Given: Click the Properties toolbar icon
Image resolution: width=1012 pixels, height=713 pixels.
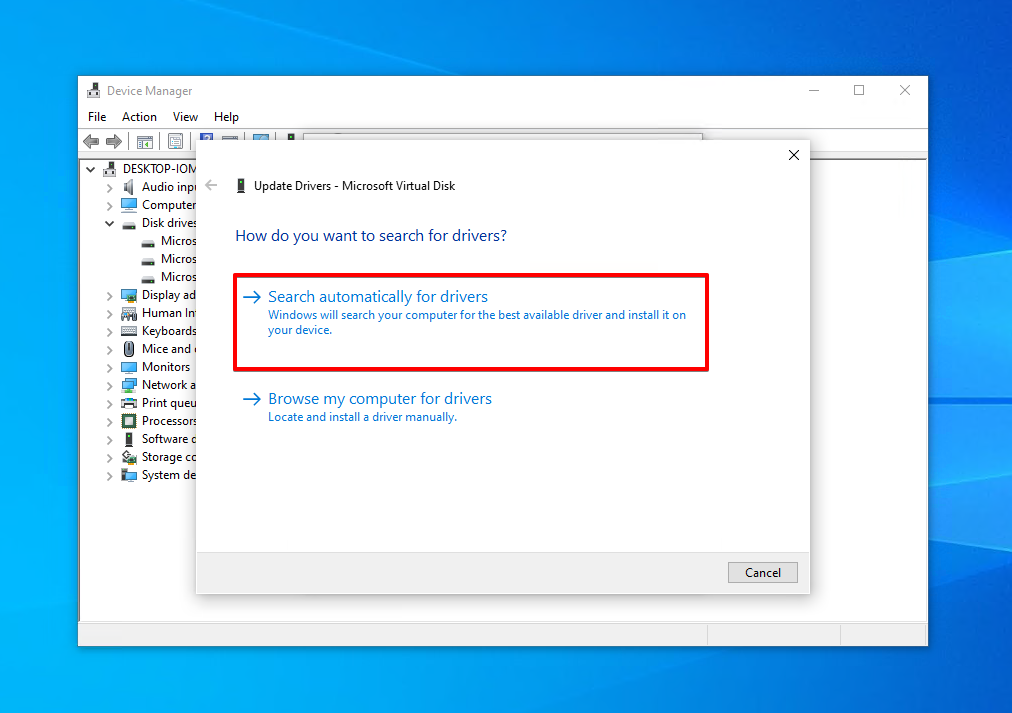Looking at the screenshot, I should click(x=176, y=142).
